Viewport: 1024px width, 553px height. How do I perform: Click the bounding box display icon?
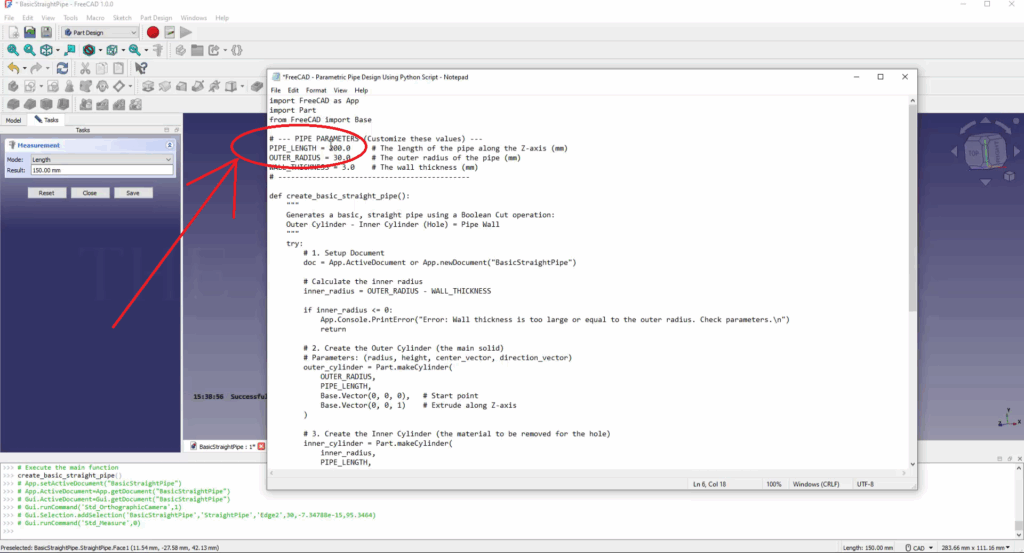tap(112, 50)
